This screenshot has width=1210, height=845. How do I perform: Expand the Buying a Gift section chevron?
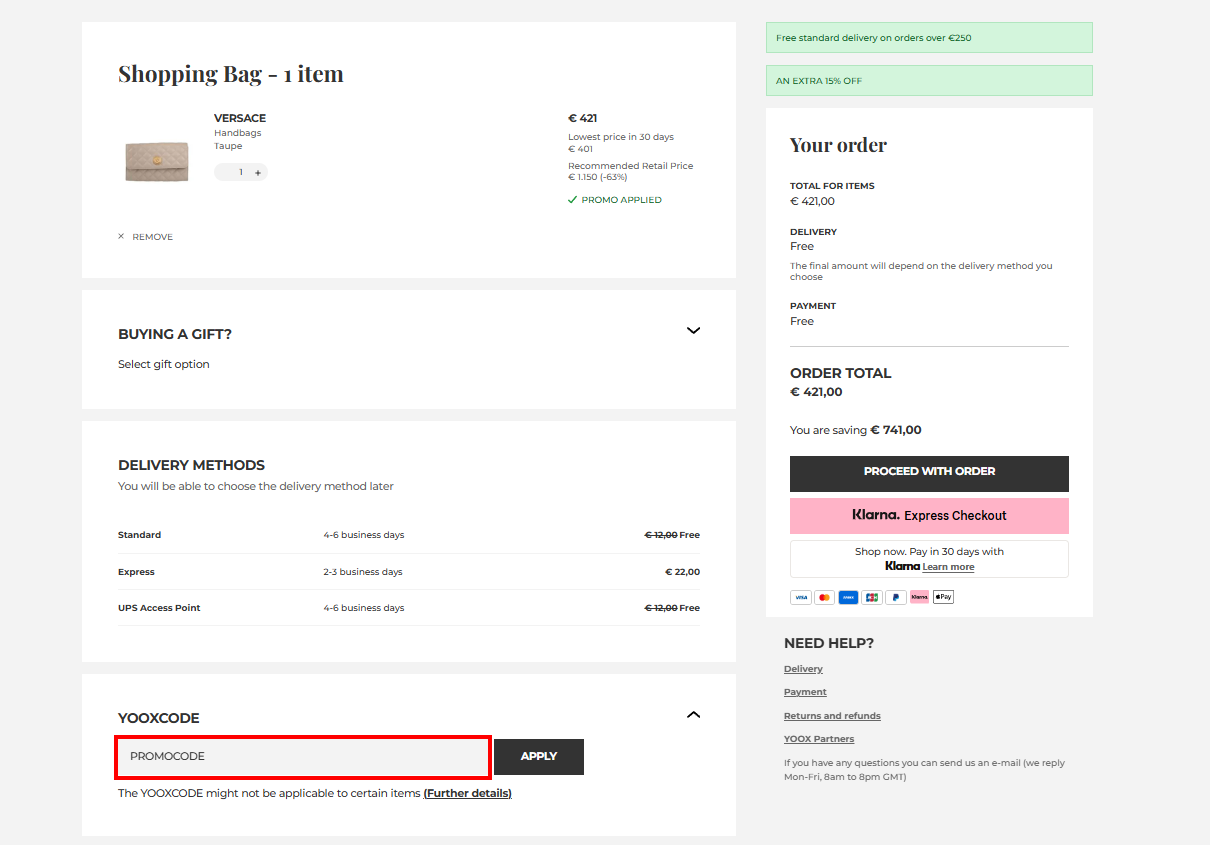[693, 330]
